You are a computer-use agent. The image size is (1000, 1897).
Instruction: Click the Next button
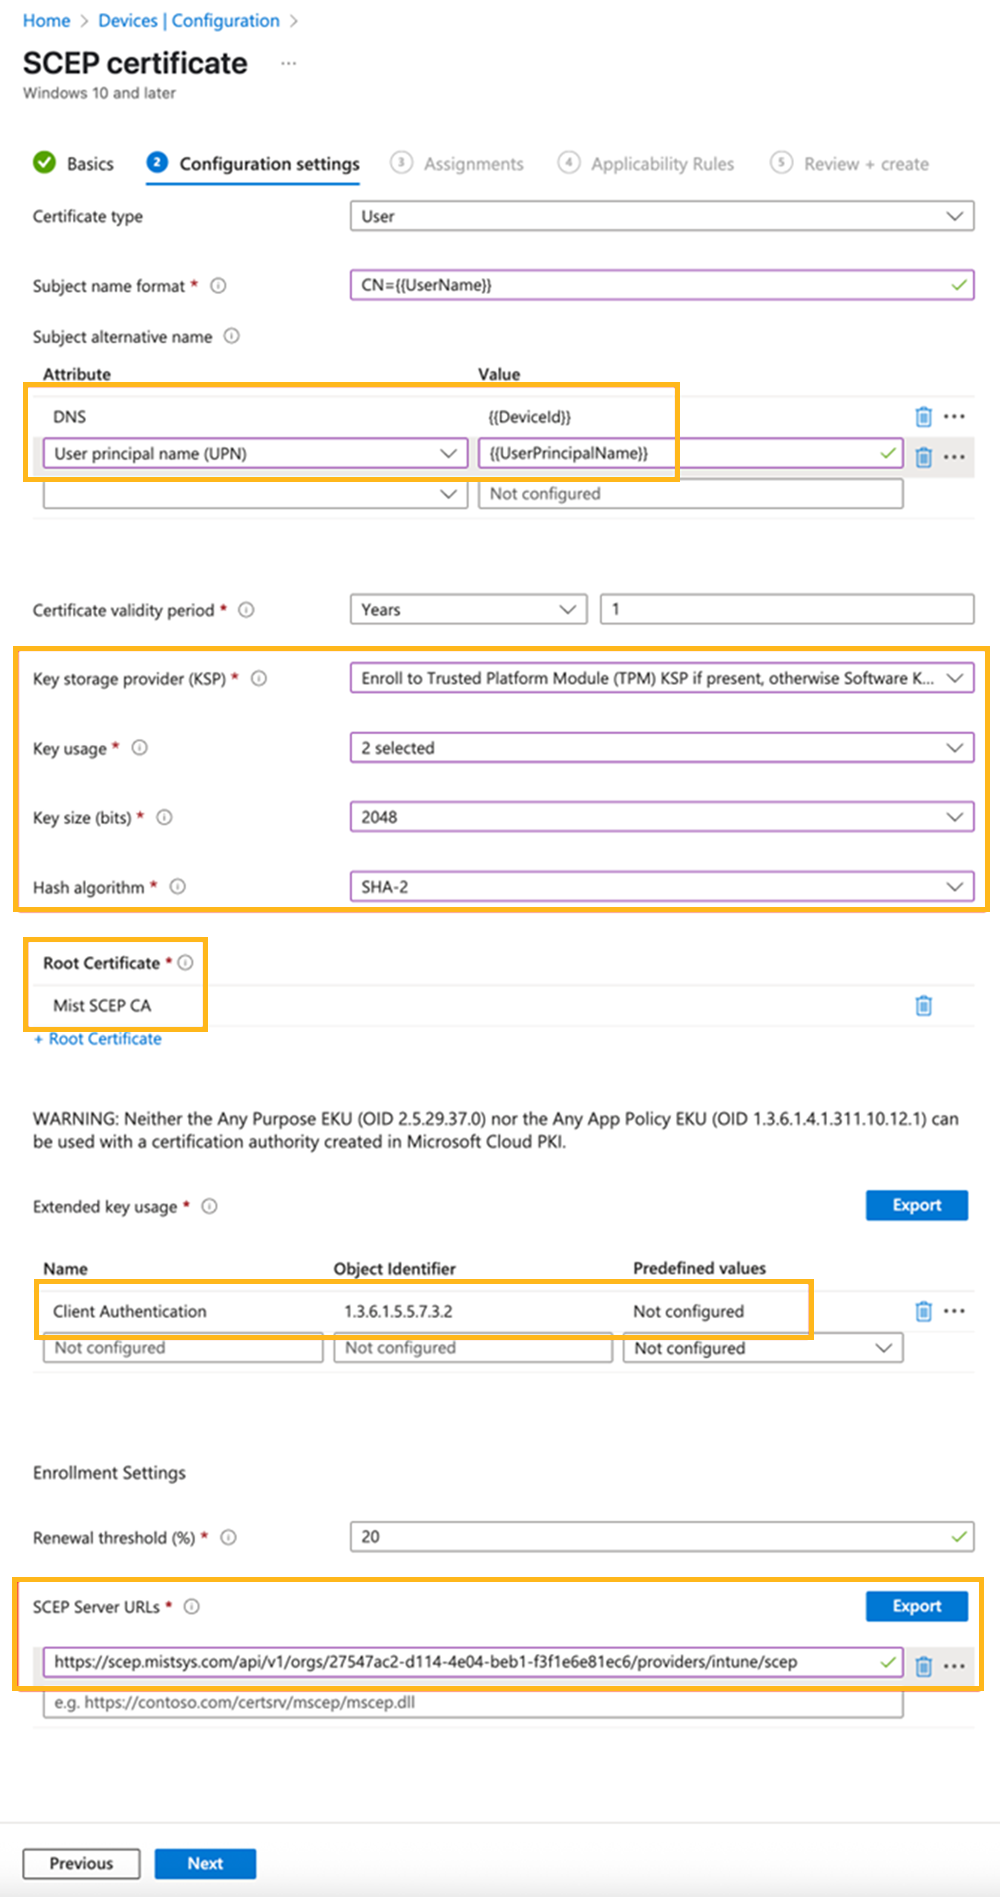[205, 1864]
